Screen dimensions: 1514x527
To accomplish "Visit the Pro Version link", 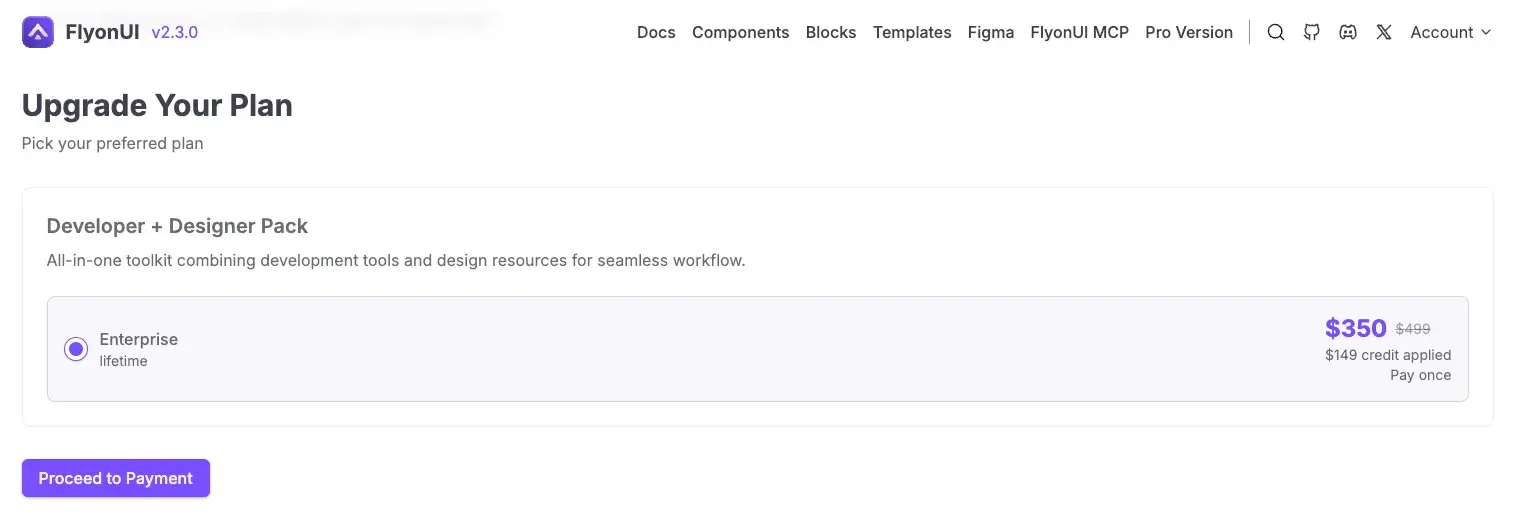I will (1189, 32).
